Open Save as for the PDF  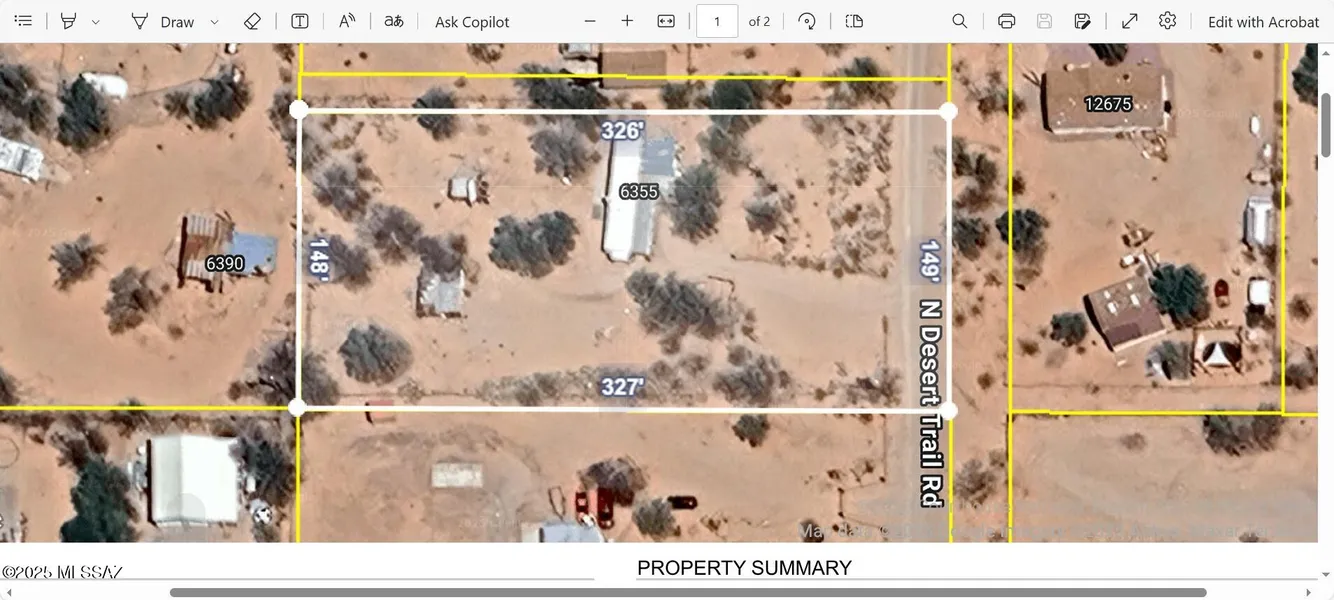[1083, 20]
